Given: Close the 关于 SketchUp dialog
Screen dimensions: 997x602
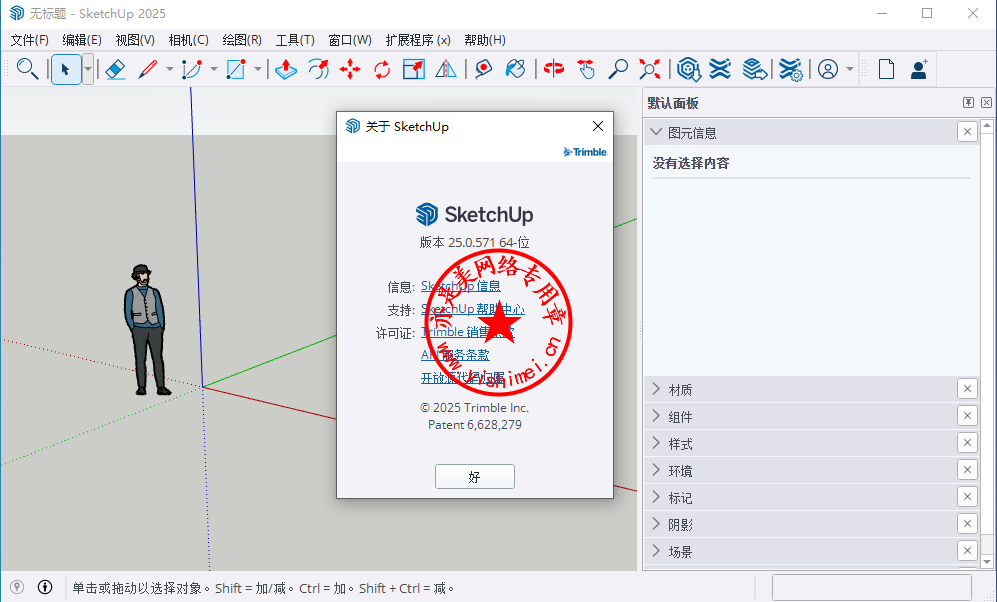Looking at the screenshot, I should click(x=598, y=126).
